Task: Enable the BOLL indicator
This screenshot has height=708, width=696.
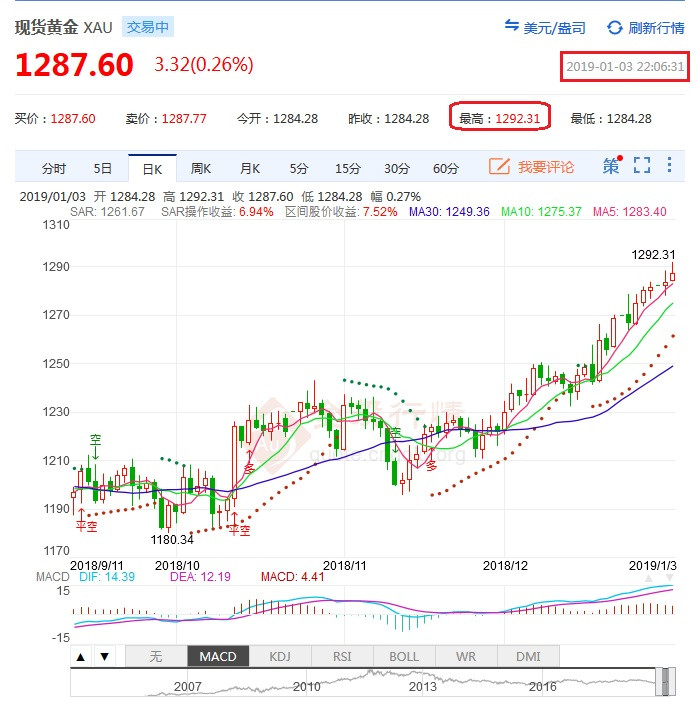Action: tap(404, 657)
